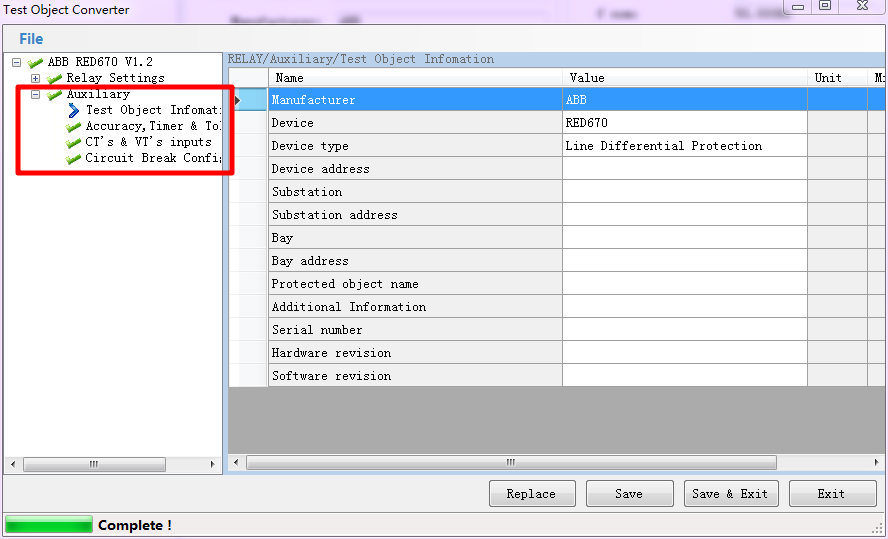Click green check icon beside CT's & VT's inputs

tap(74, 142)
